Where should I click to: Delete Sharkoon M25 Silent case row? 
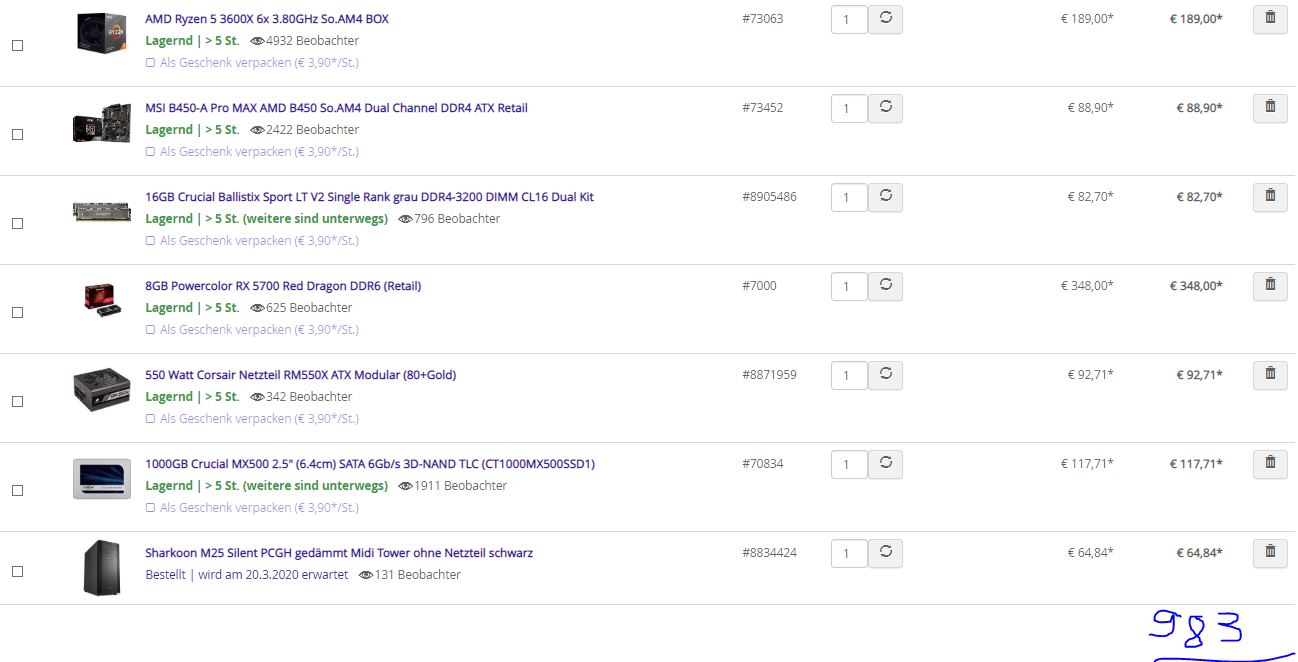pyautogui.click(x=1270, y=552)
